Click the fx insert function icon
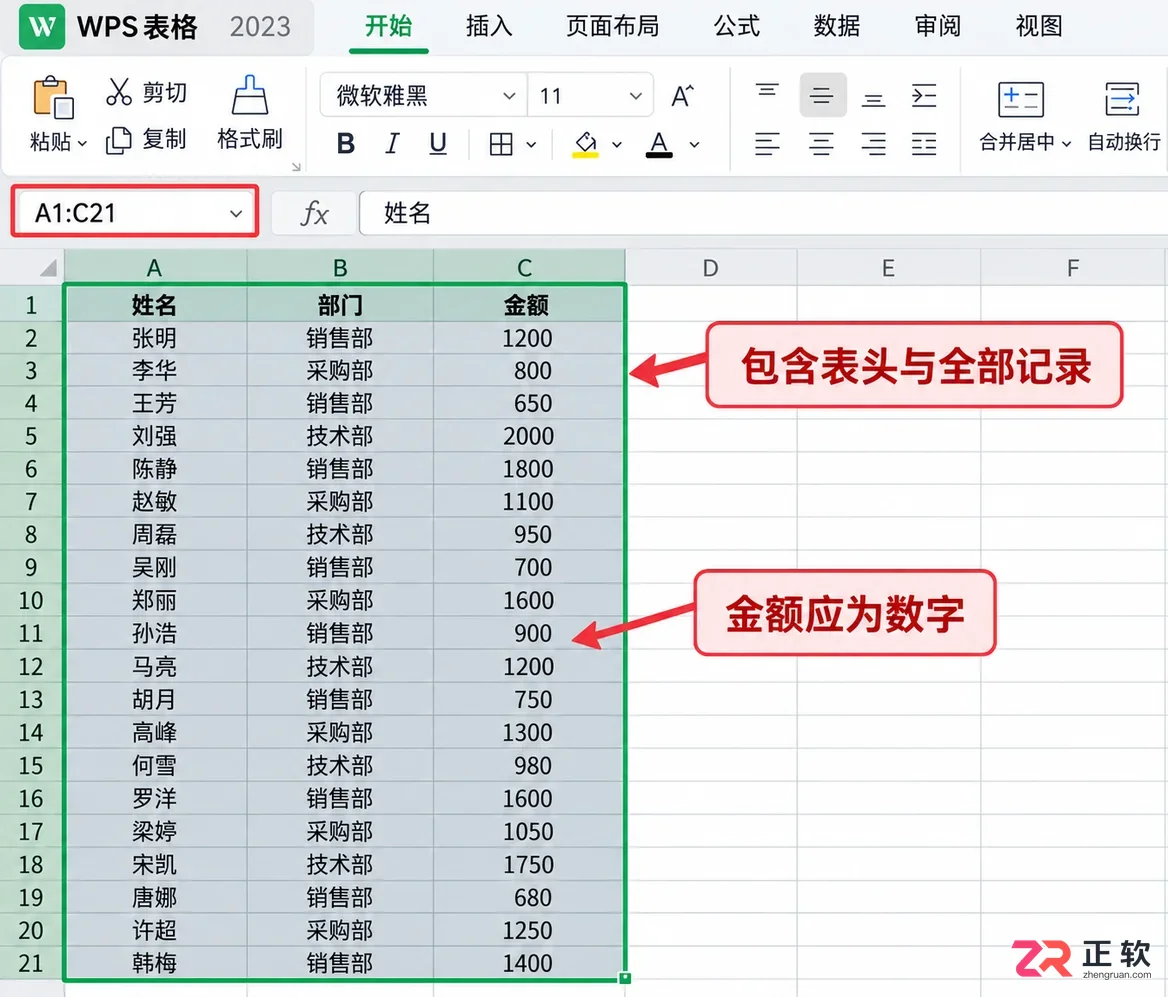 point(314,214)
